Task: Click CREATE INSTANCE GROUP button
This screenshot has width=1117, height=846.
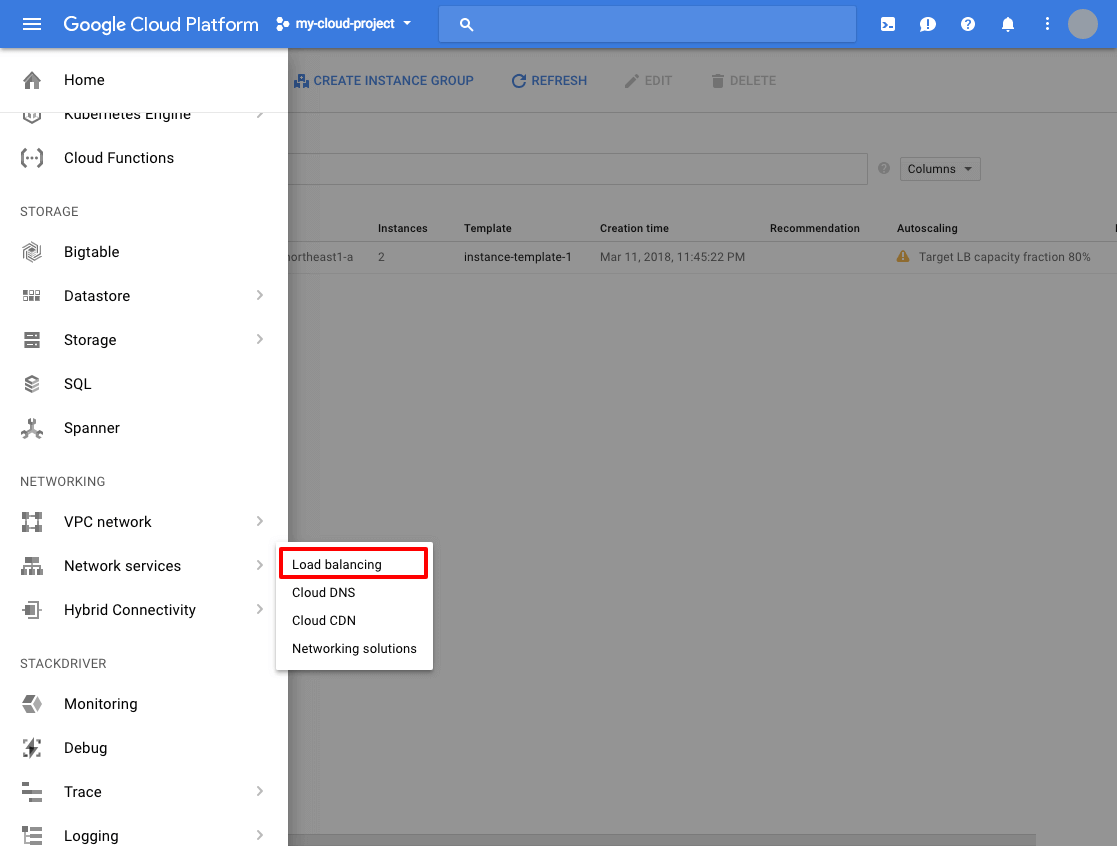Action: coord(383,80)
